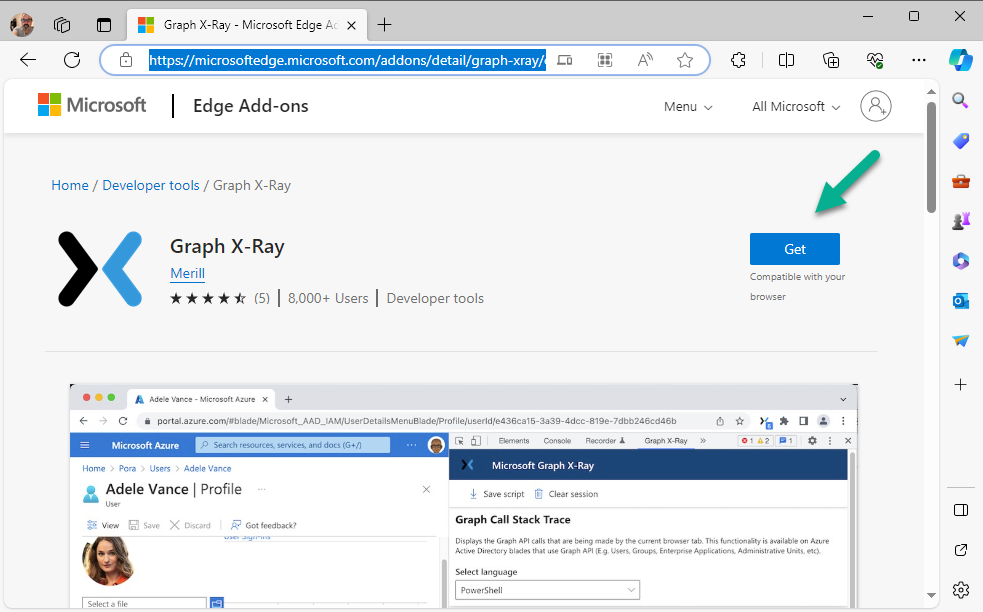Open Settings and more menu

(x=919, y=60)
